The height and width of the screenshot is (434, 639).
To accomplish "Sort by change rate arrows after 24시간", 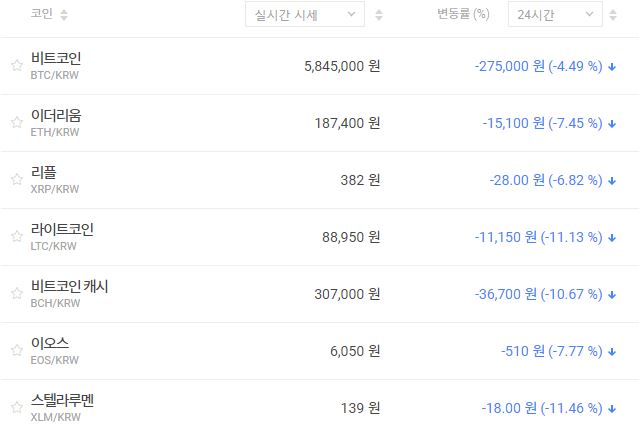I will [612, 15].
